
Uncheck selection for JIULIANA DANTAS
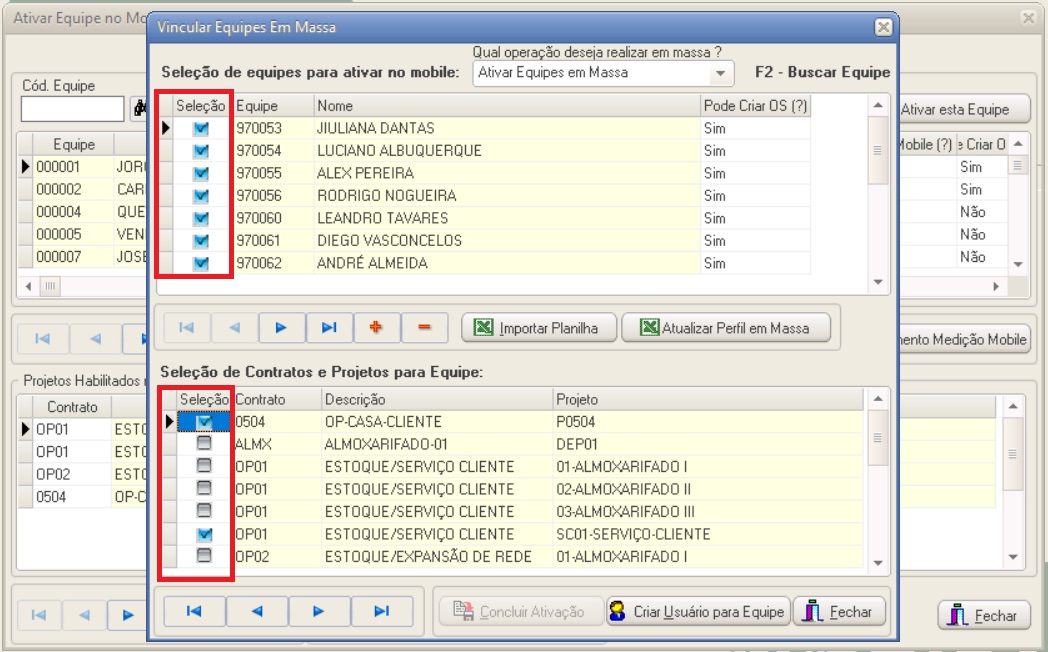pyautogui.click(x=202, y=128)
